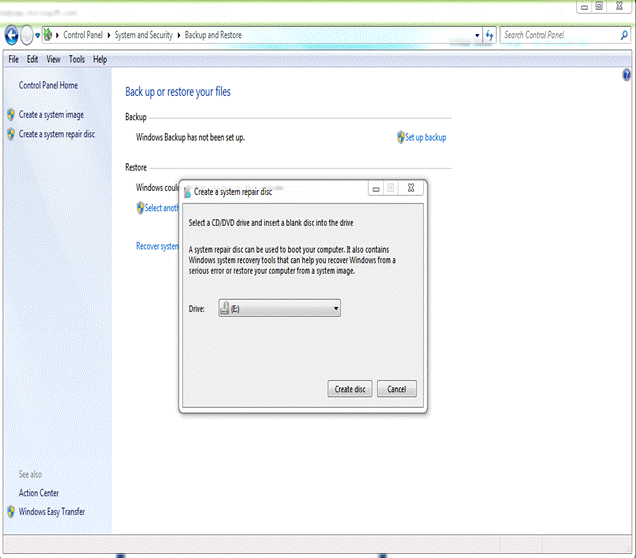Image resolution: width=636 pixels, height=558 pixels.
Task: Open the Help menu
Action: 100,60
